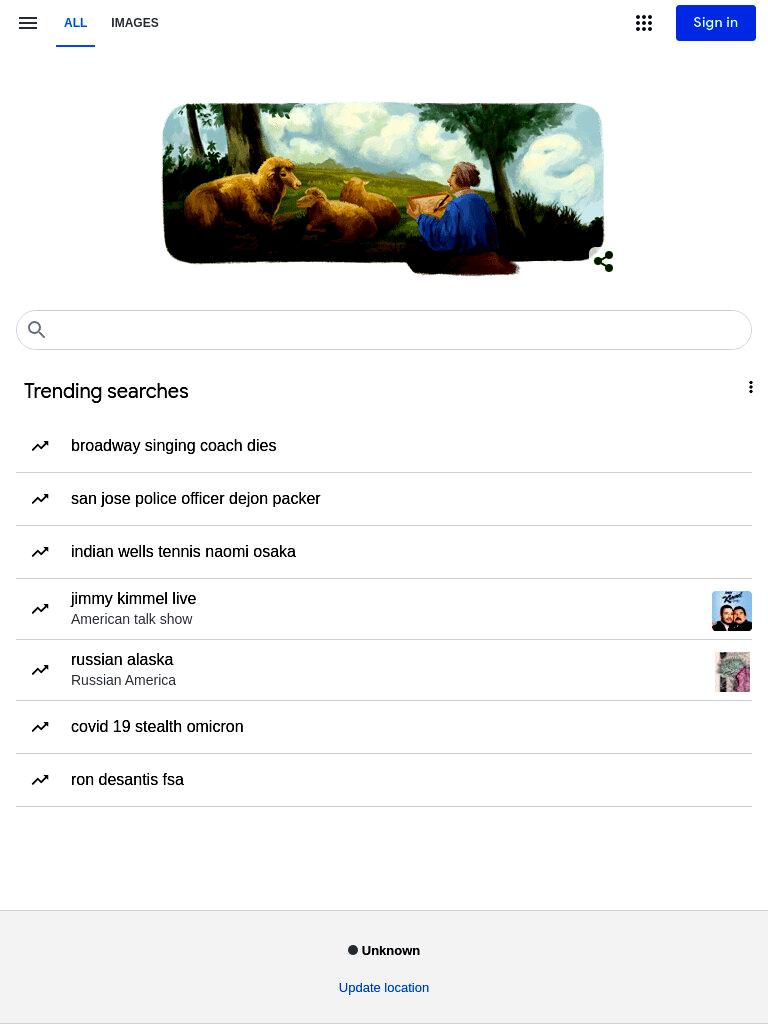Follow the Update location link
Image resolution: width=768 pixels, height=1024 pixels.
coord(384,987)
